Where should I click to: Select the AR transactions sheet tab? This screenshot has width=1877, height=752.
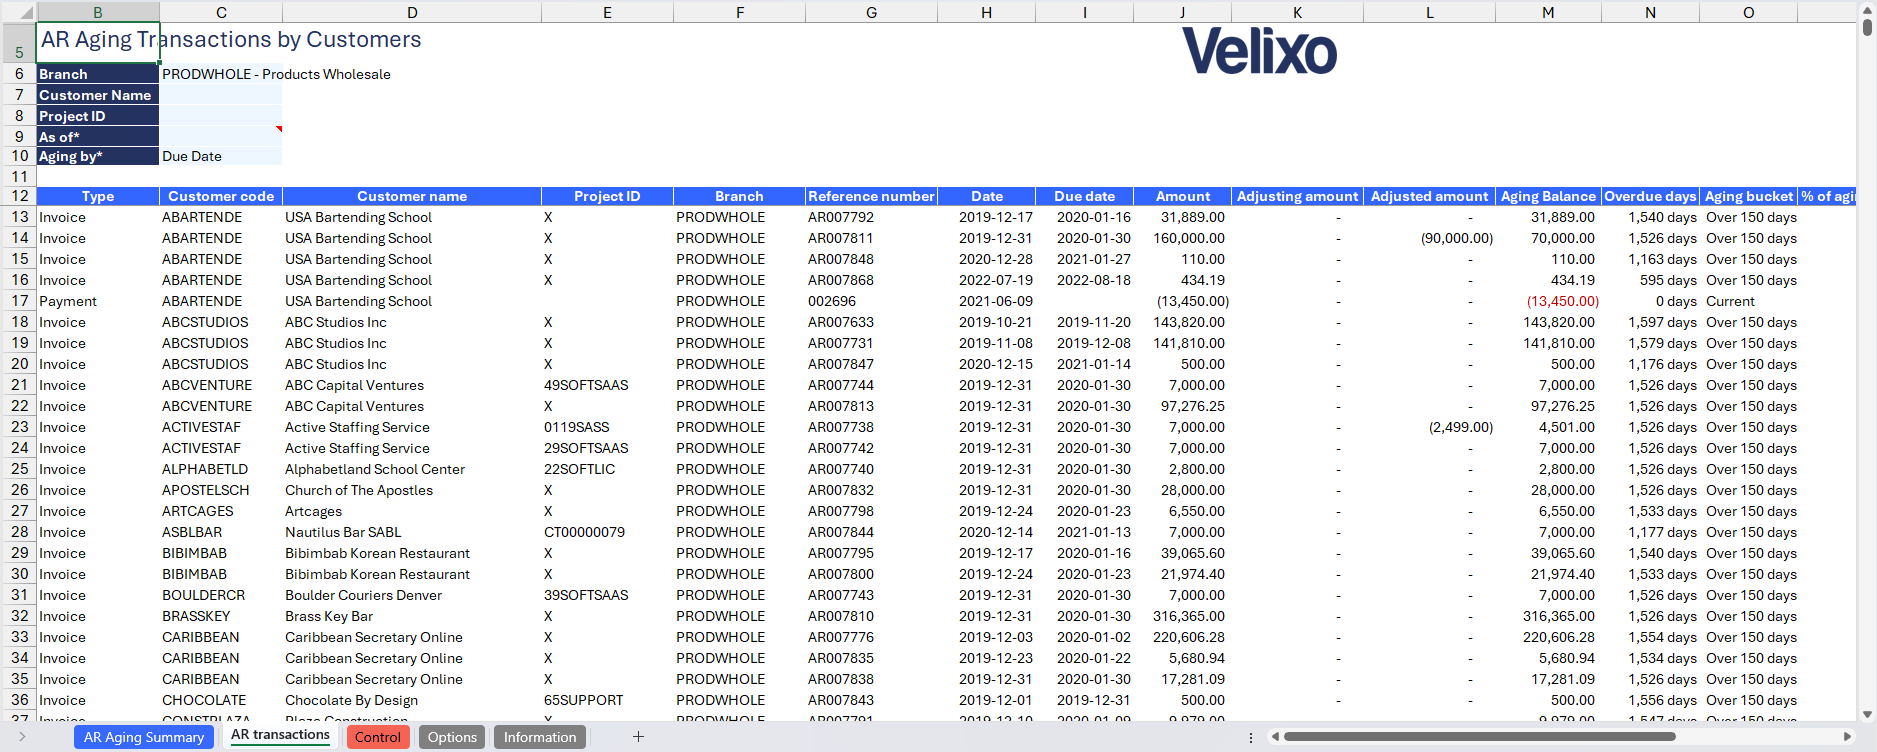pos(280,735)
